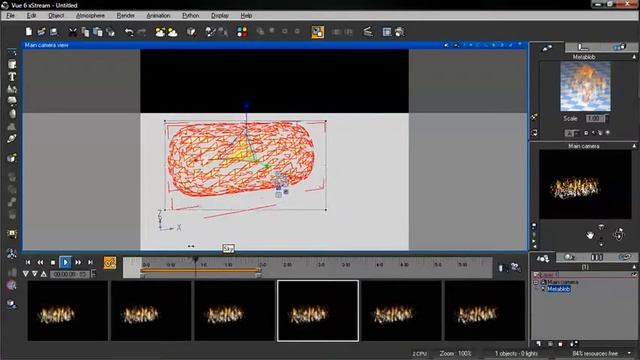Click go to last frame control

90,262
